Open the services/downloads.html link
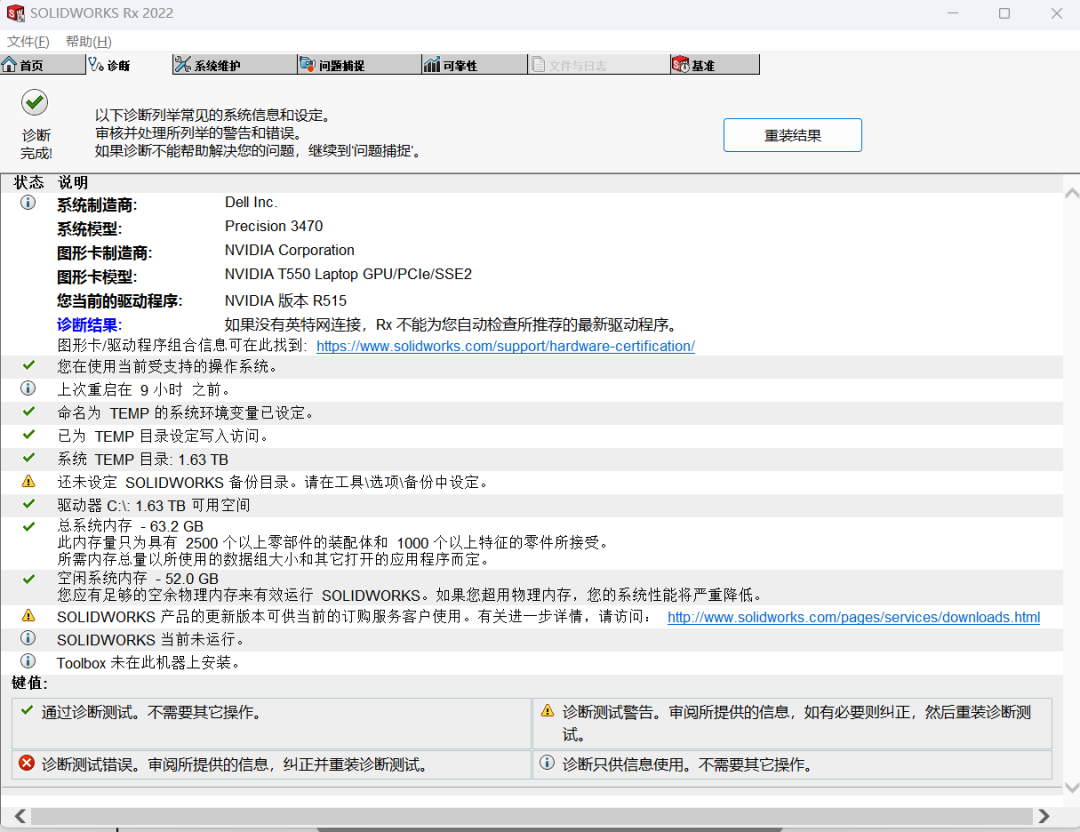This screenshot has height=832, width=1080. tap(853, 617)
